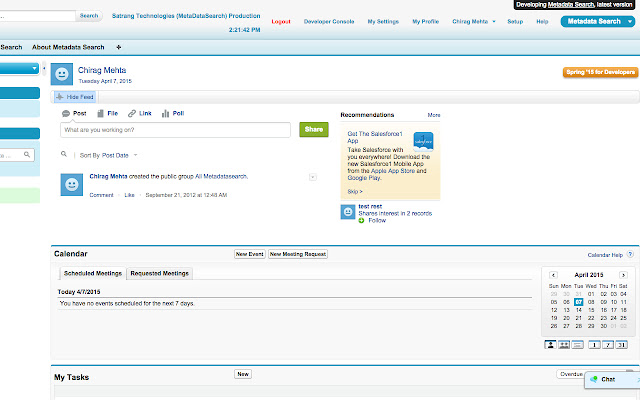Switch to single user calendar view
This screenshot has height=400, width=640.
[550, 345]
